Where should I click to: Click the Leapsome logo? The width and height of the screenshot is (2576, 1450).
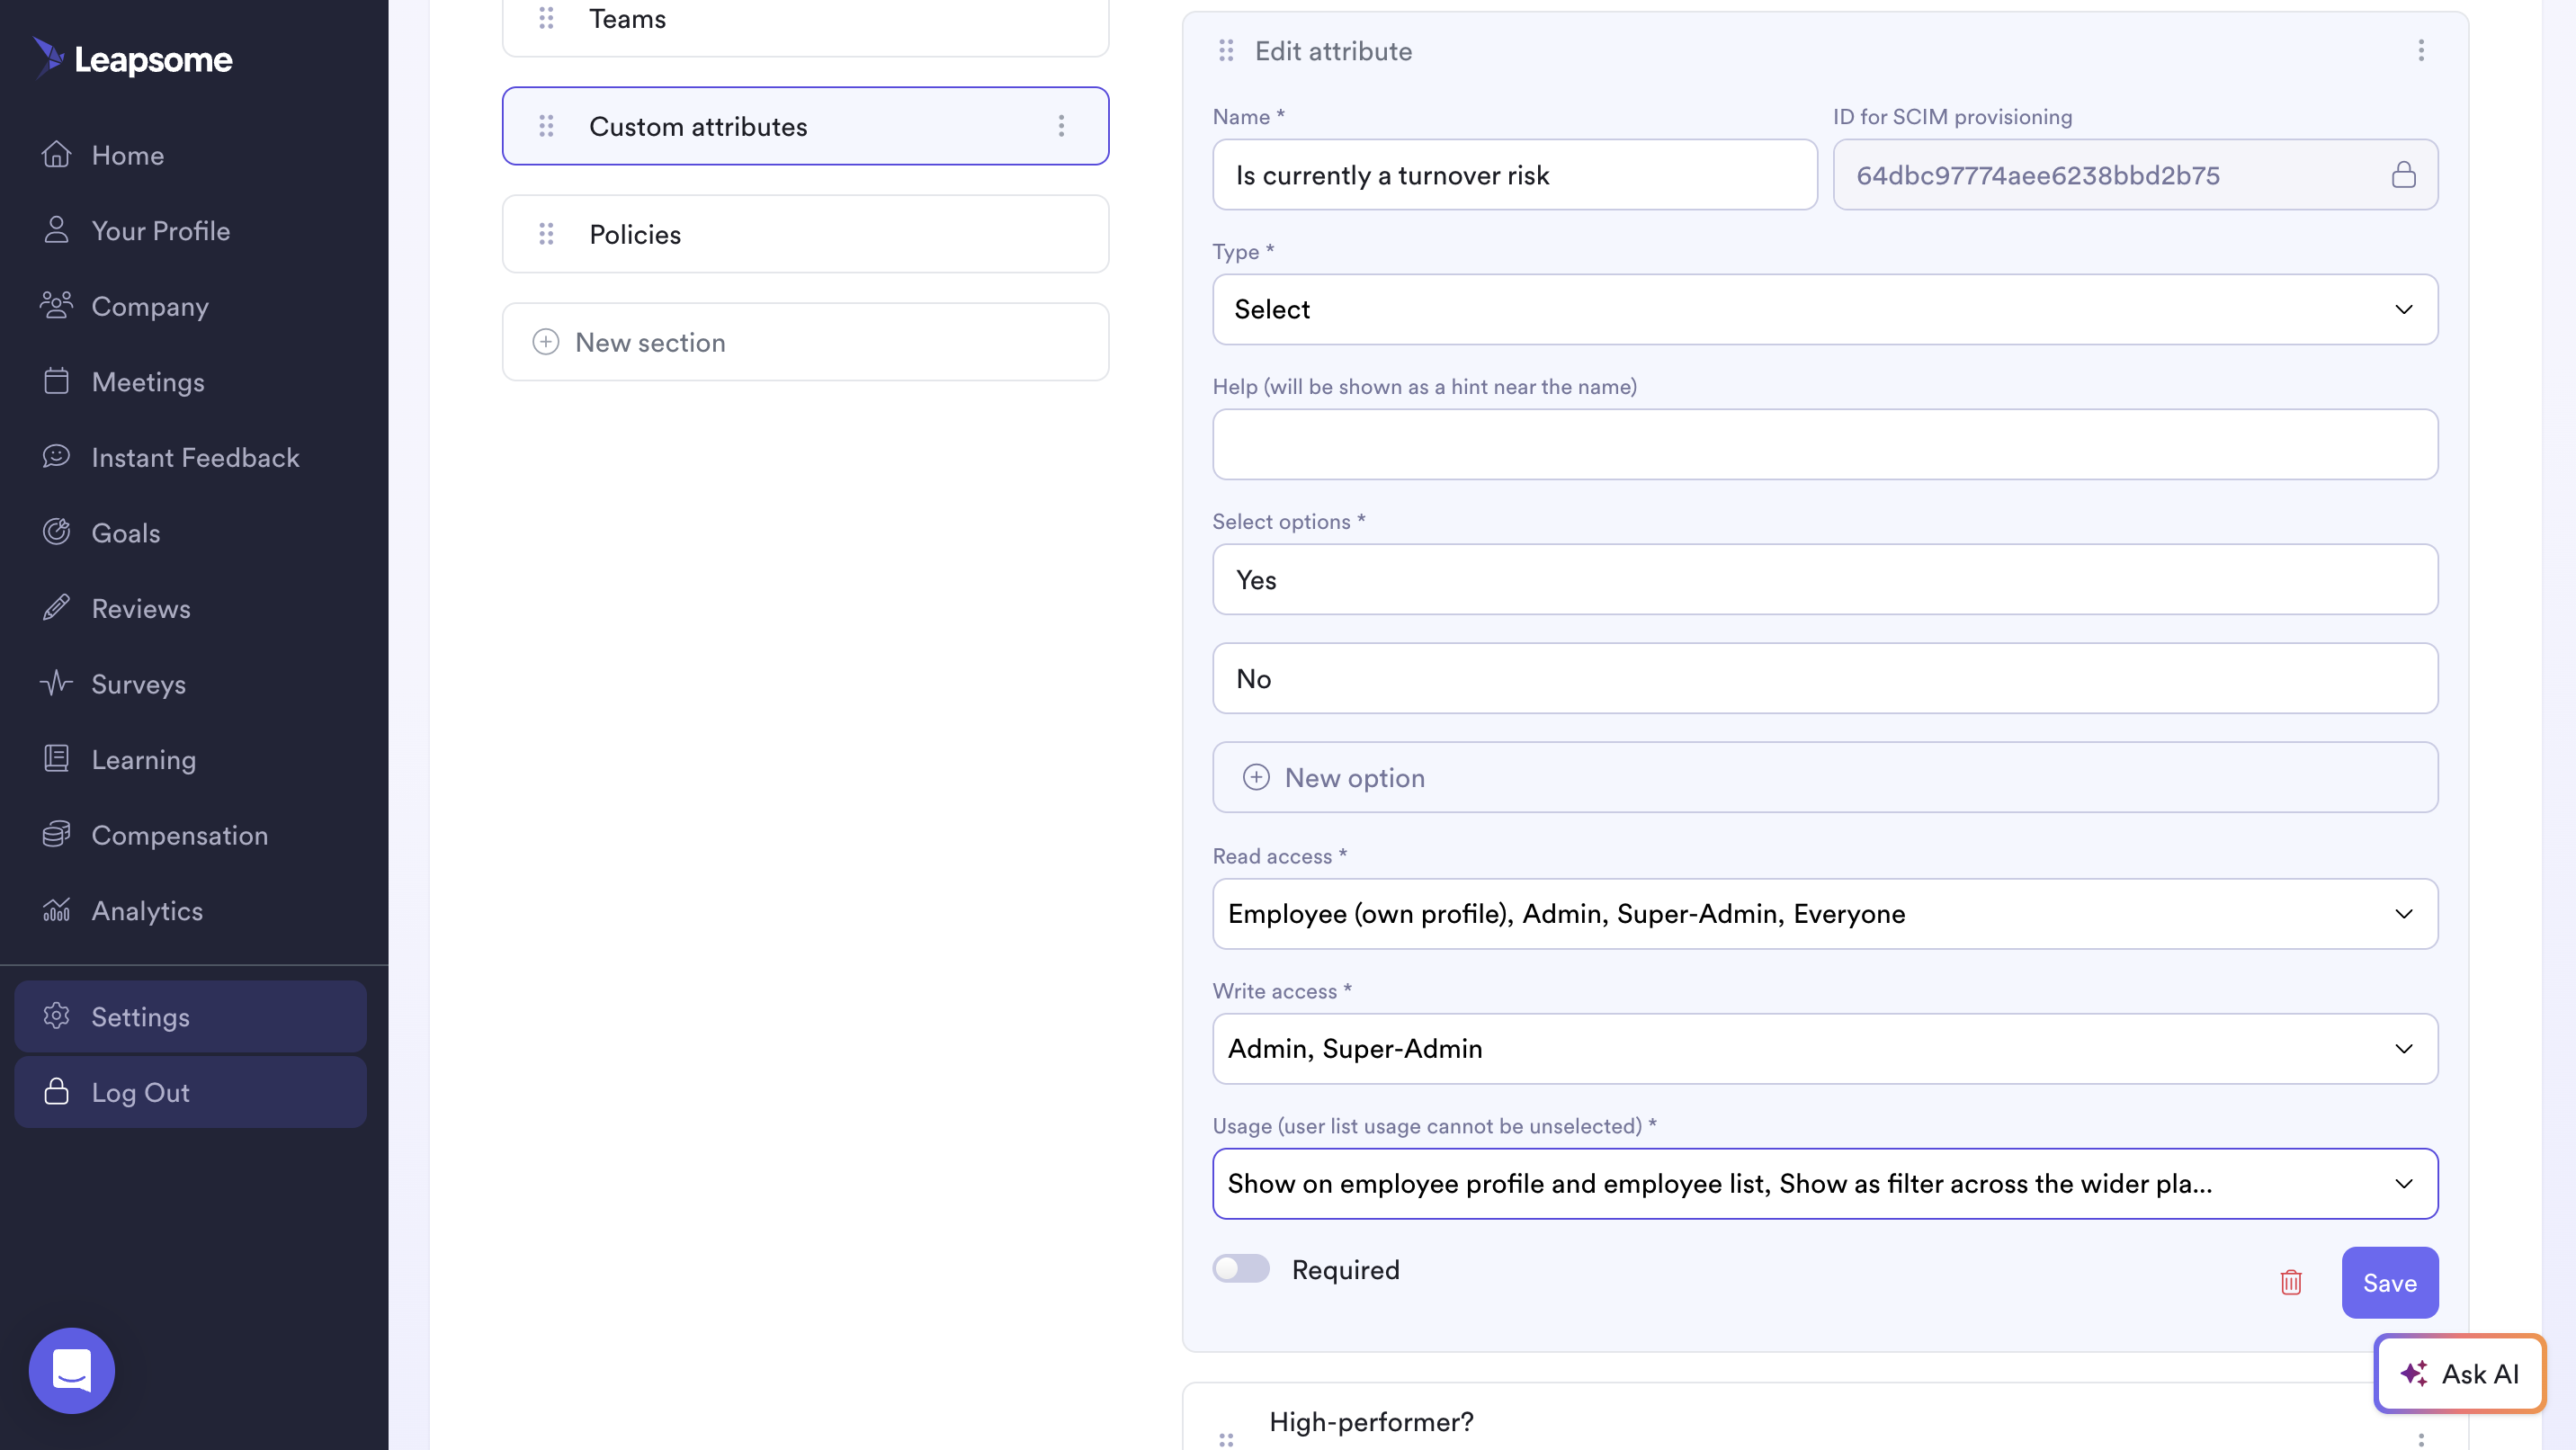(x=132, y=58)
